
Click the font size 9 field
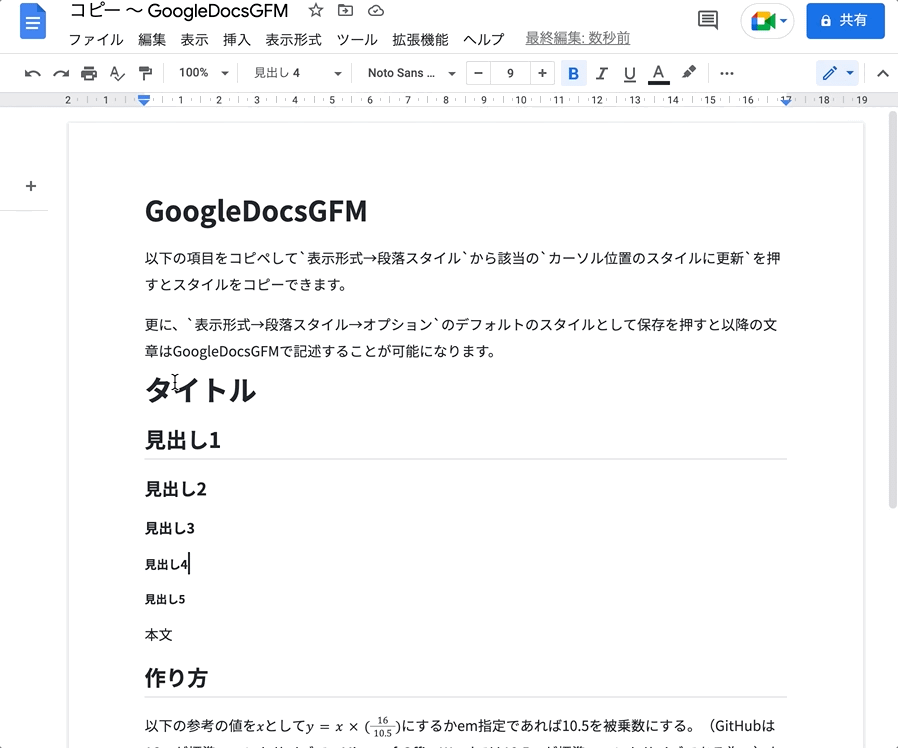point(510,73)
